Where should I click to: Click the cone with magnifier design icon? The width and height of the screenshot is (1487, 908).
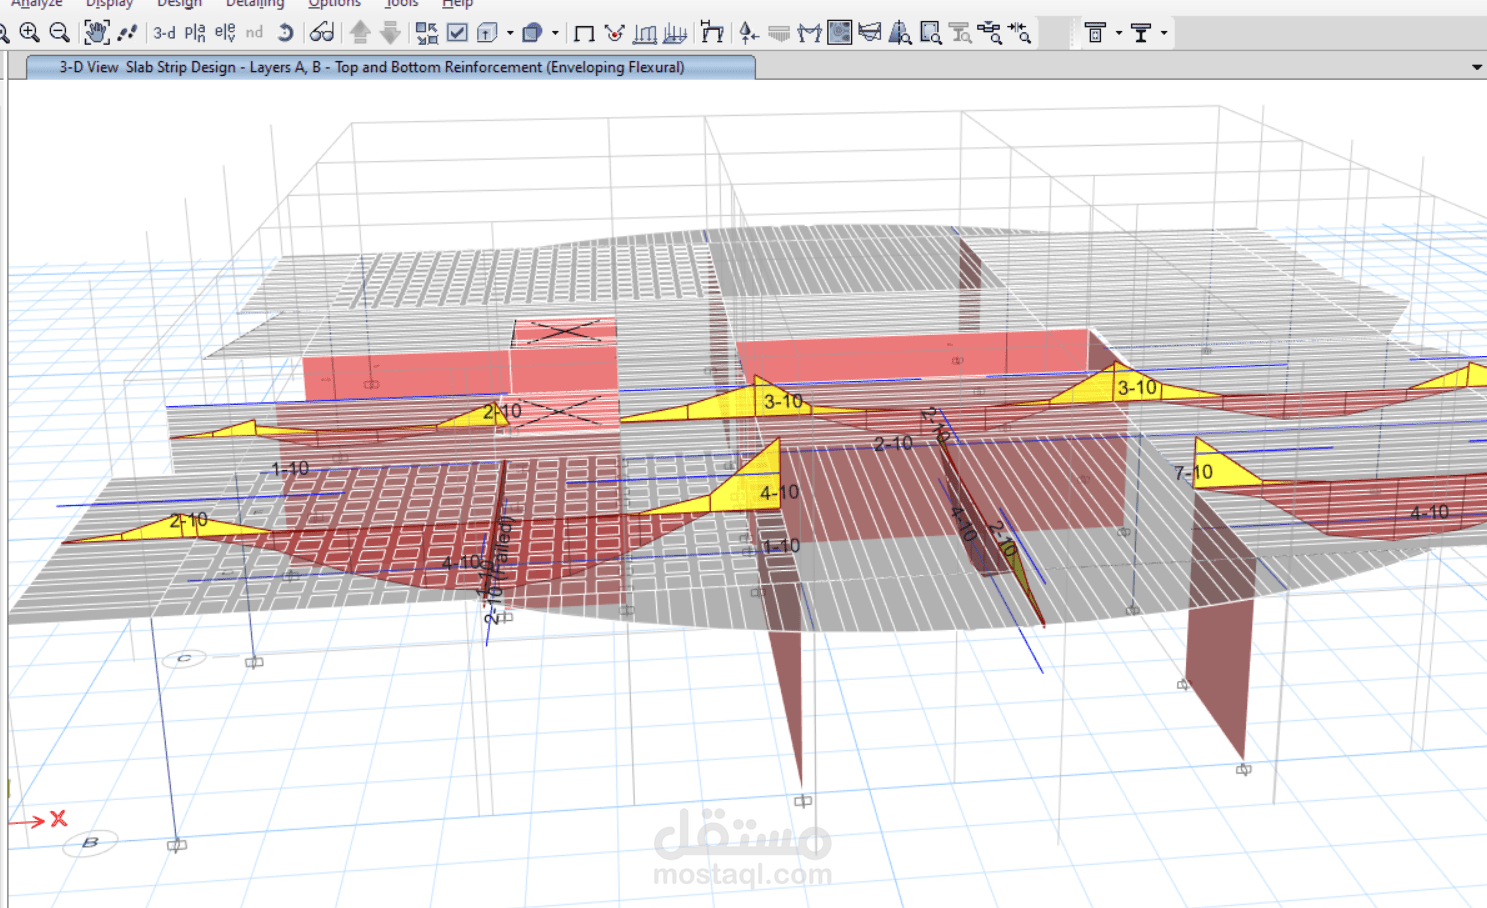(x=900, y=33)
